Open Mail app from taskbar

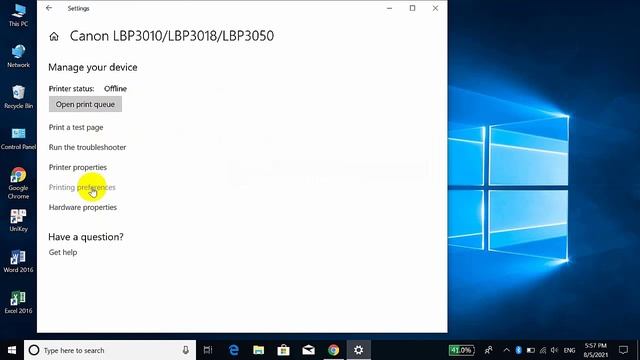[309, 350]
